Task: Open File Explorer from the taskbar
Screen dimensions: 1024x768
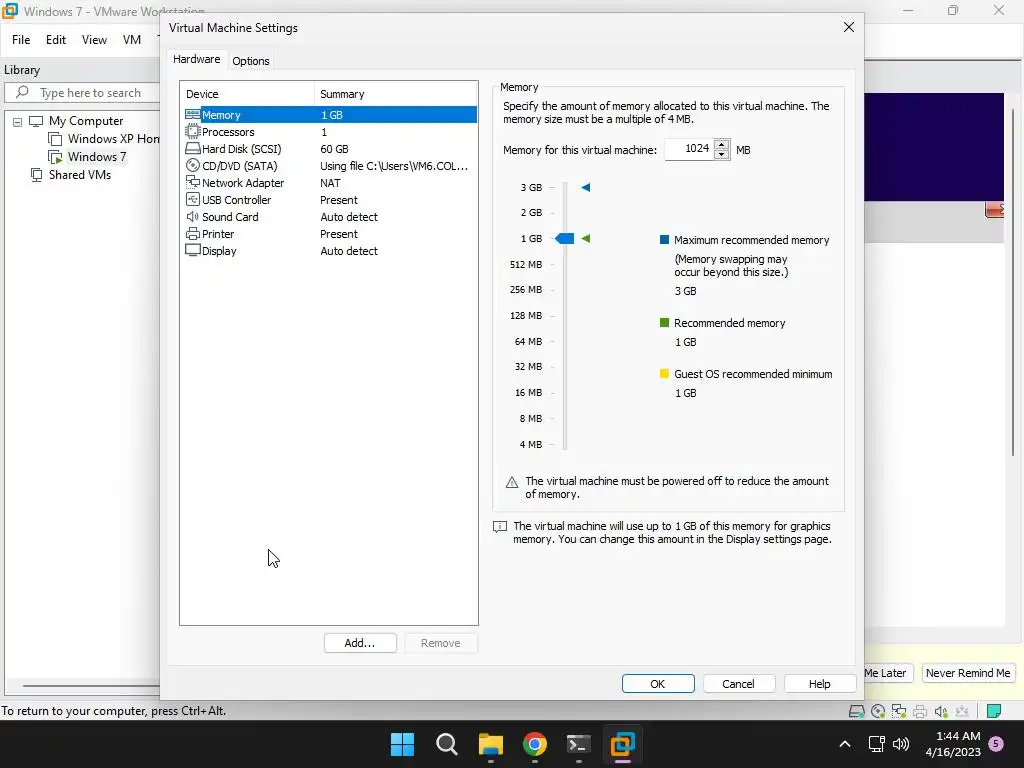Action: point(490,744)
